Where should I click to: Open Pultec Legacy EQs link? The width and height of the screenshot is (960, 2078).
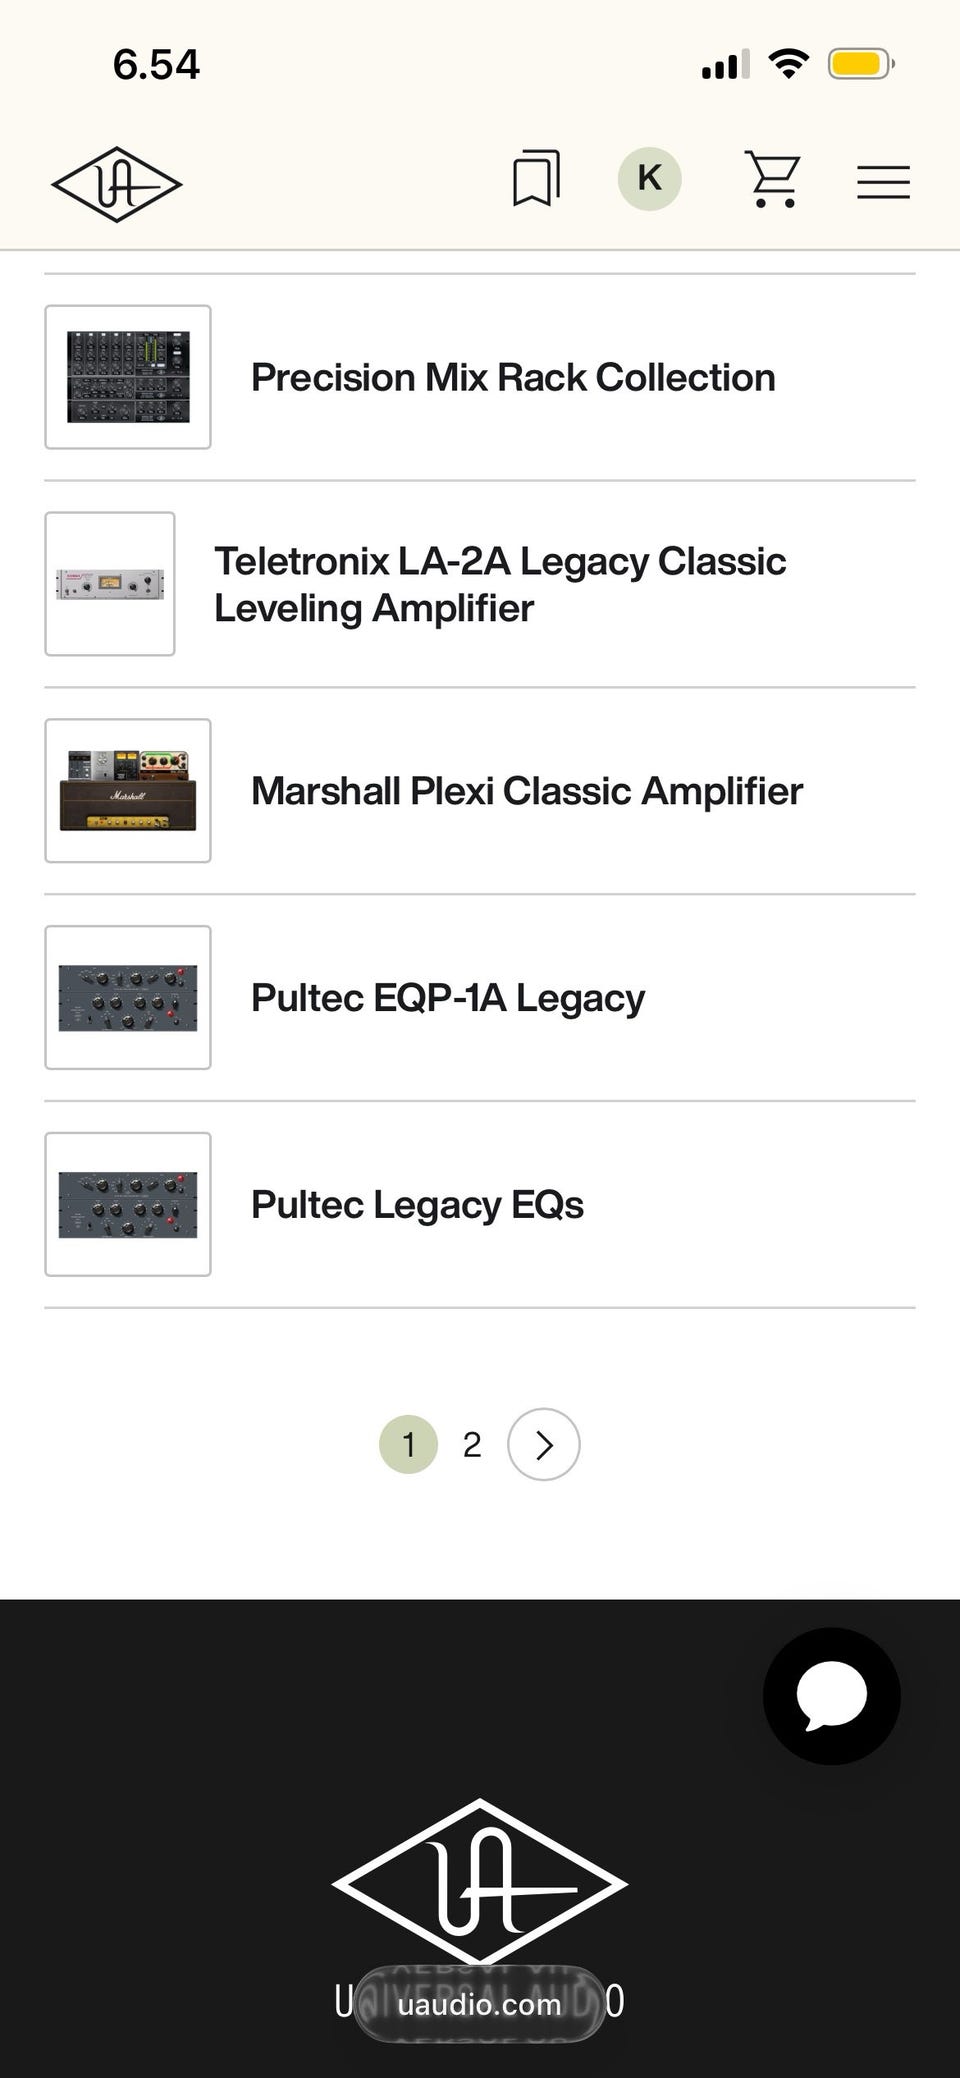point(417,1205)
